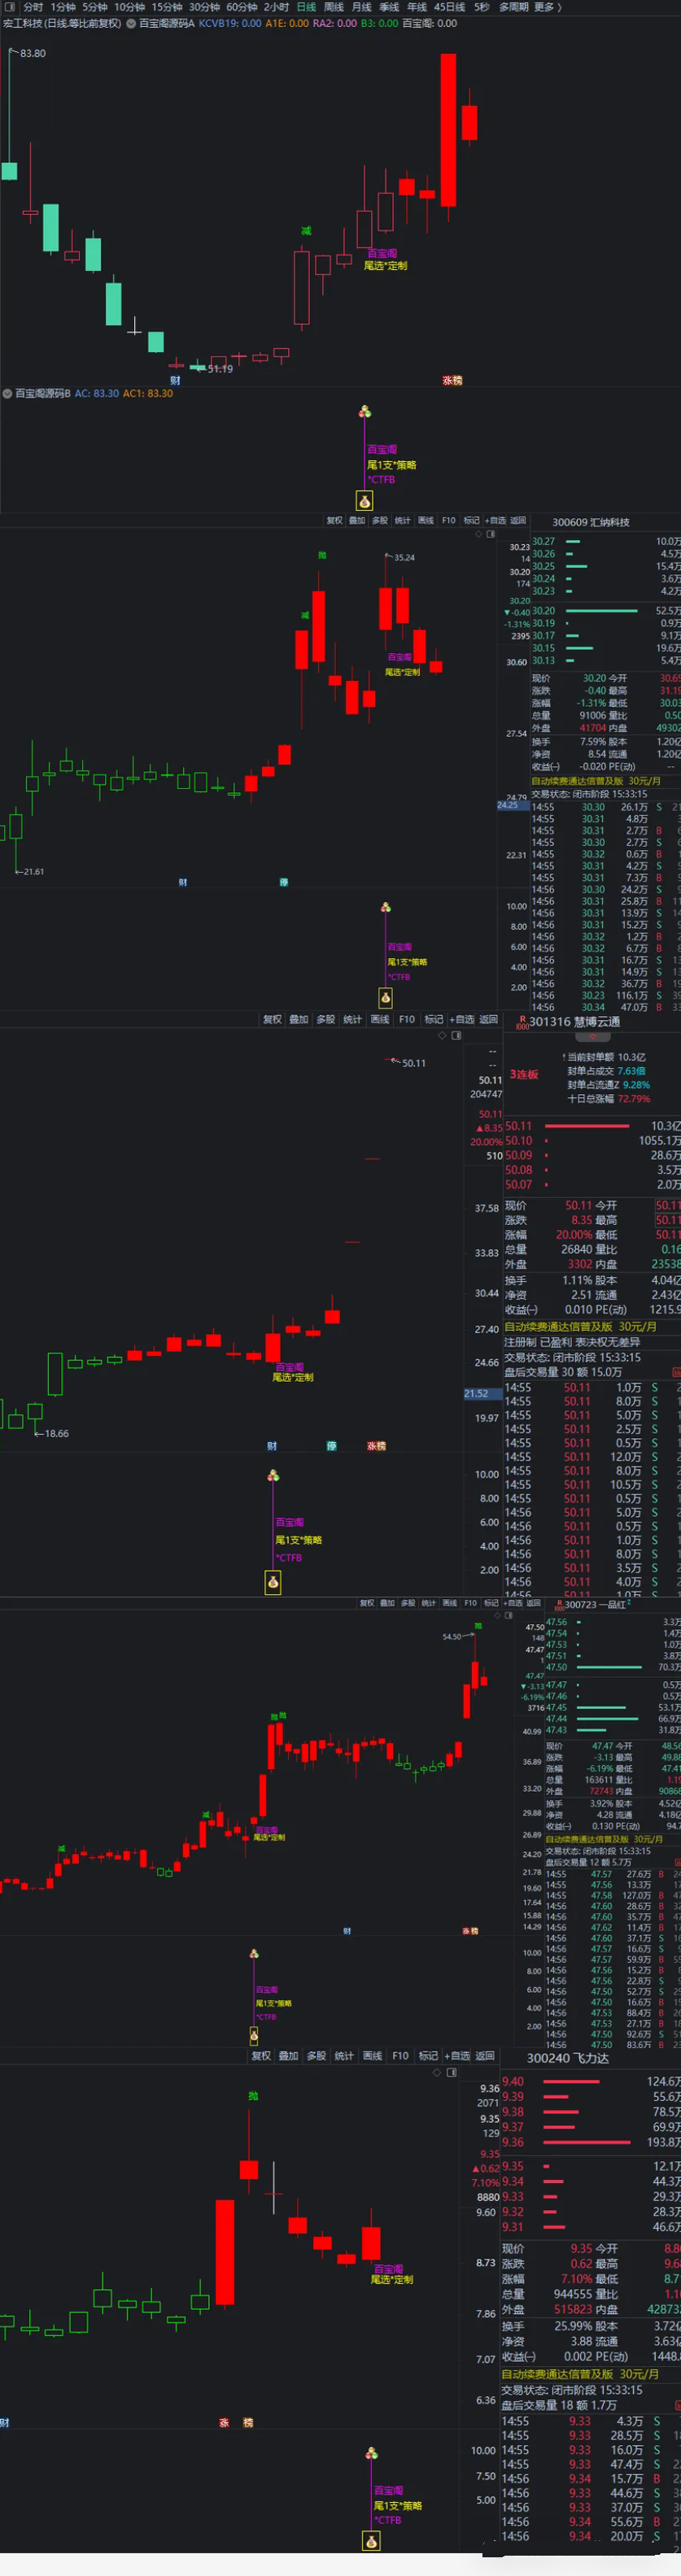681x2576 pixels.
Task: Toggle 复权 beside 300723 一品红
Action: 367,1603
